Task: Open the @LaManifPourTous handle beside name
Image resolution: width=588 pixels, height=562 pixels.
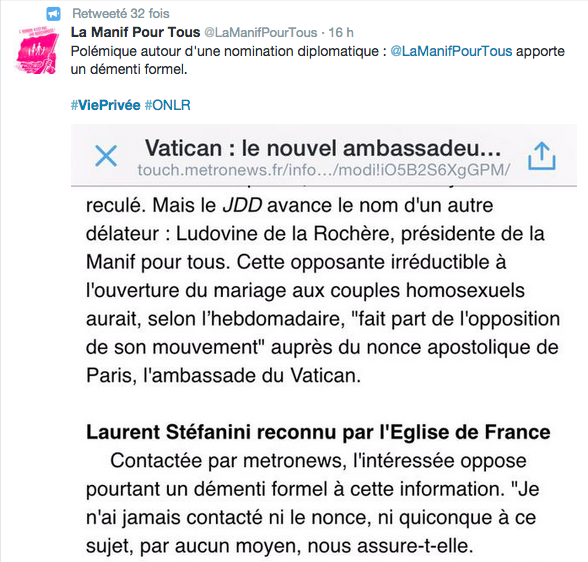Action: click(x=261, y=33)
